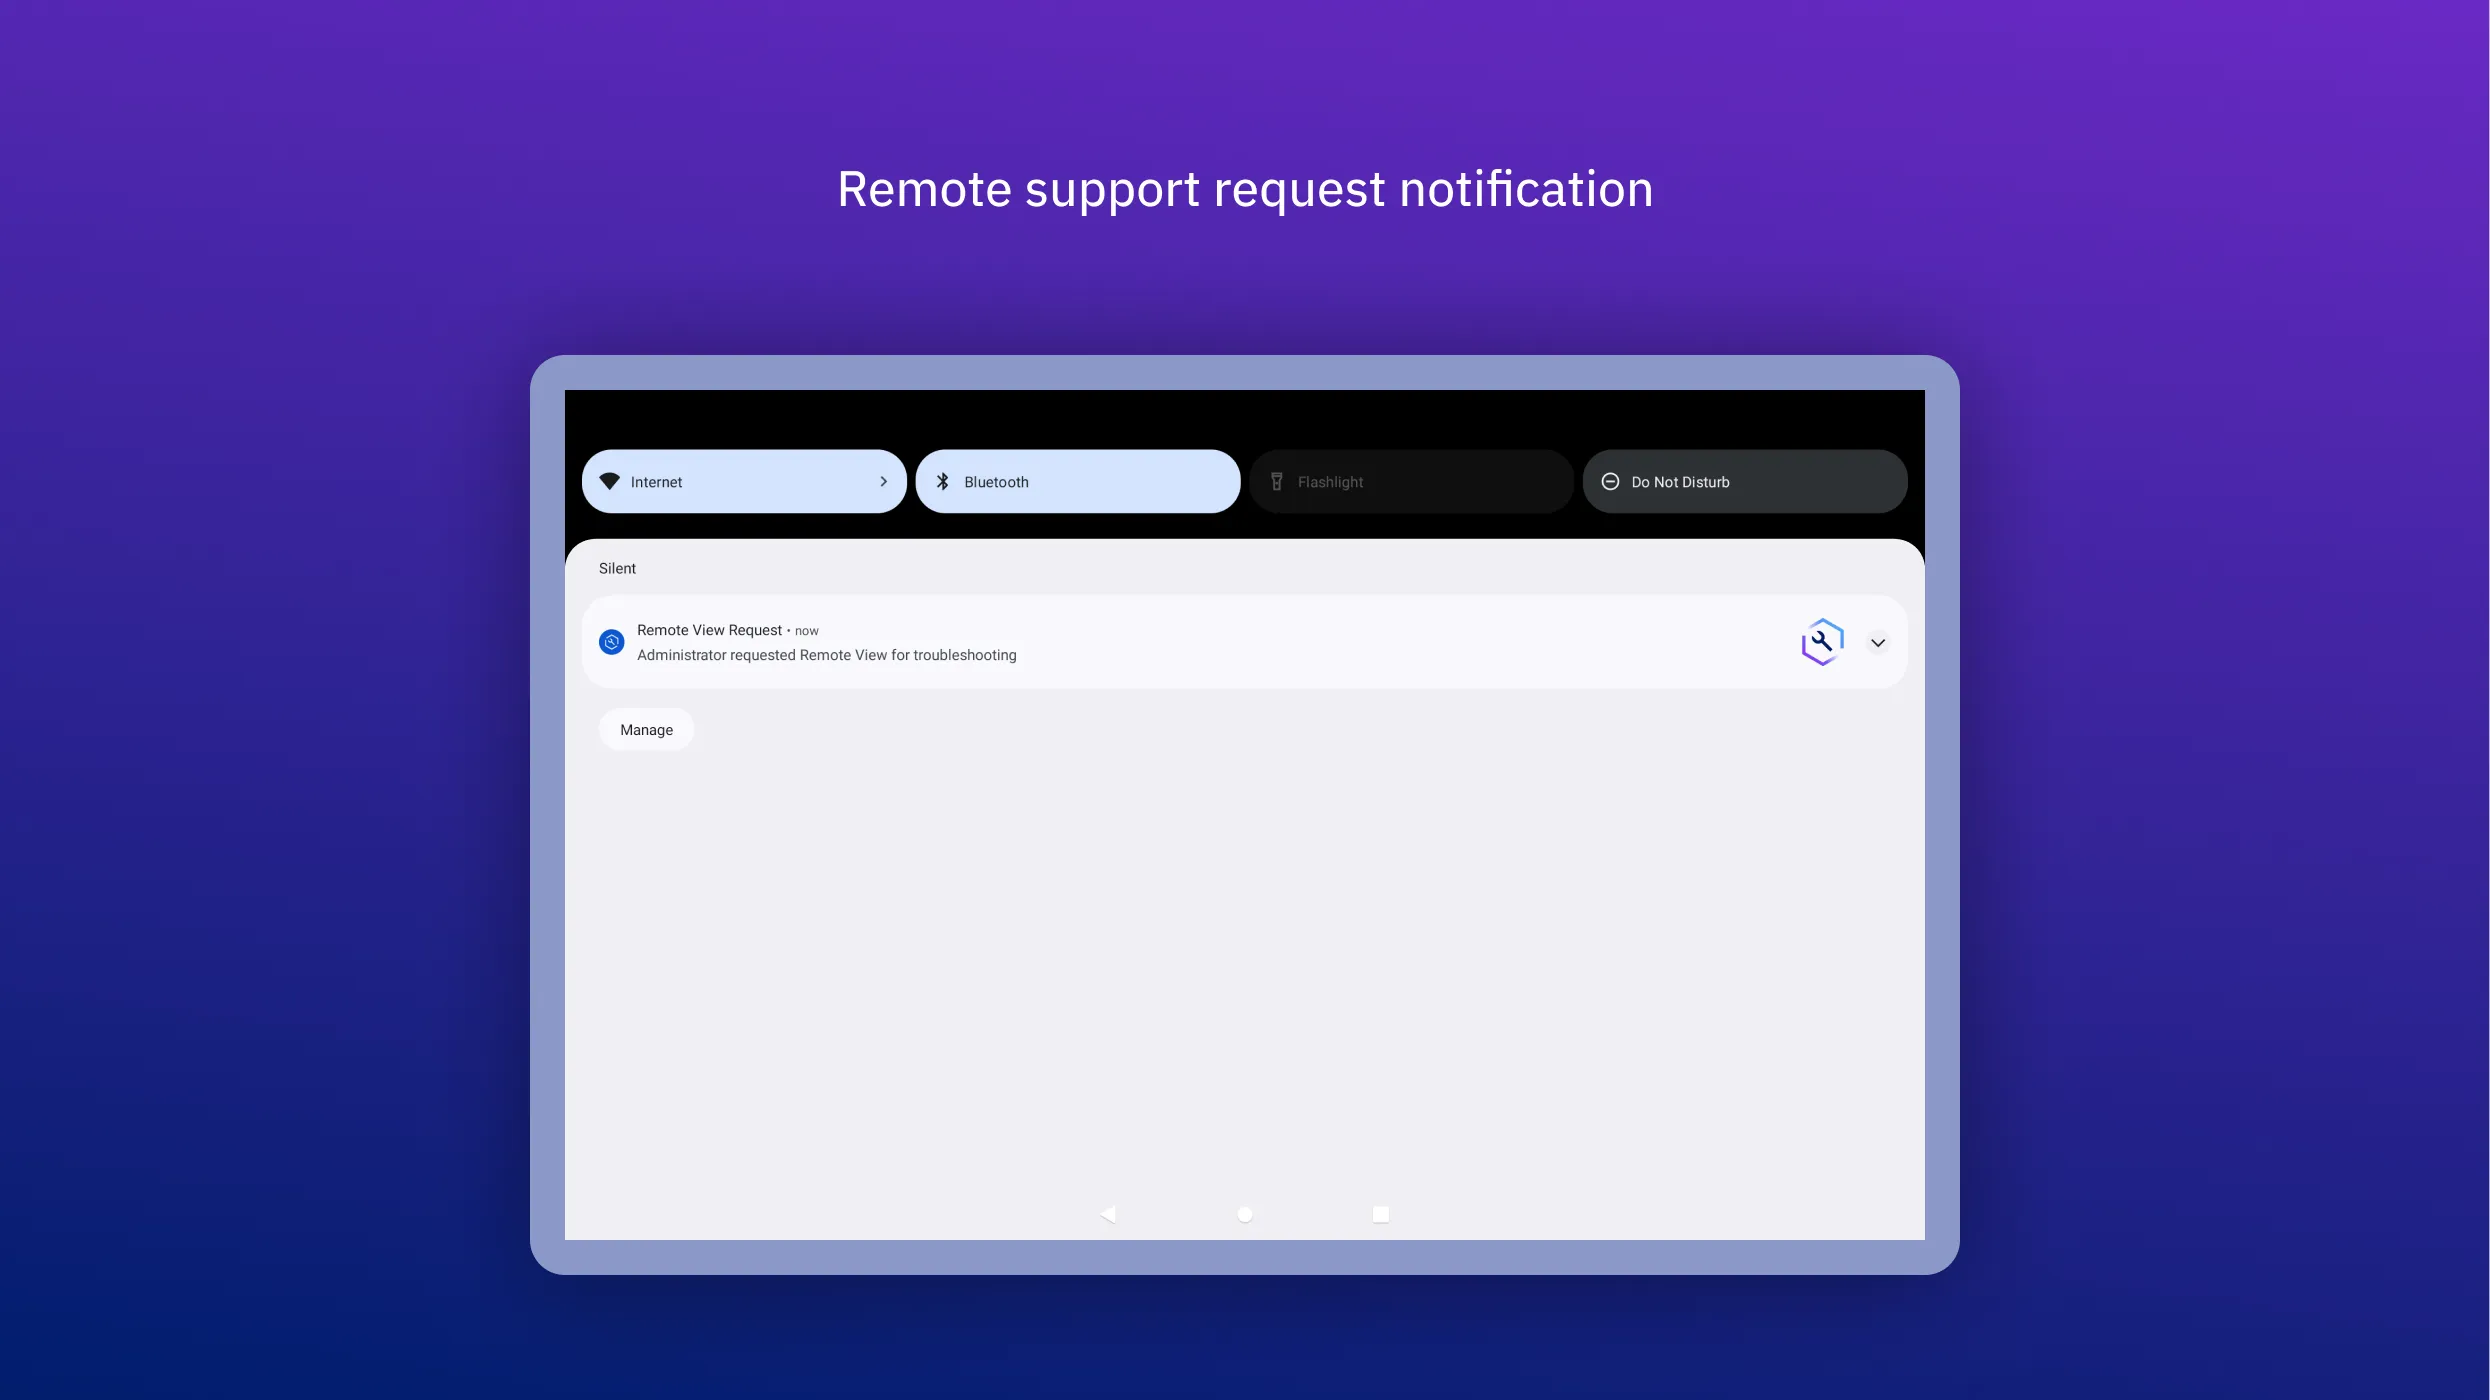The height and width of the screenshot is (1400, 2490).
Task: Tap the Back navigation button
Action: point(1107,1213)
